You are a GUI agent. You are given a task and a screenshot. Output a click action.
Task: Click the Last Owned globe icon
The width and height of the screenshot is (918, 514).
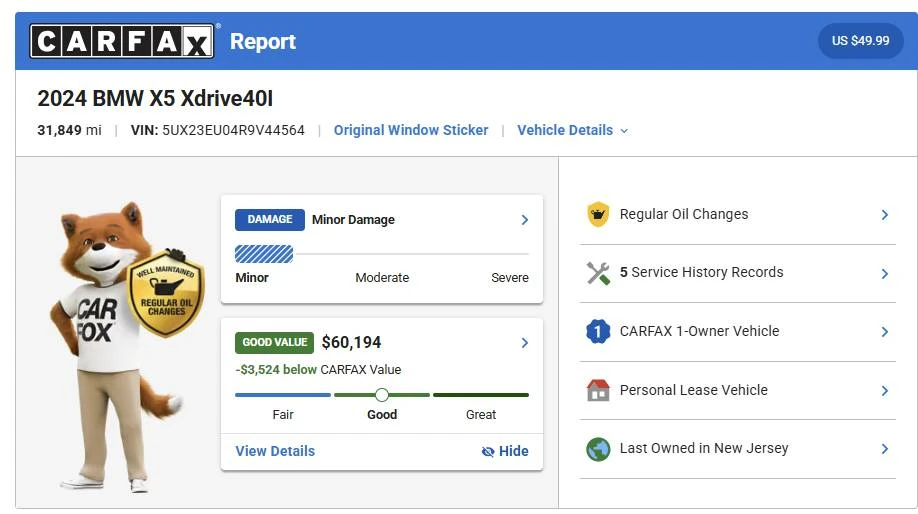tap(598, 449)
